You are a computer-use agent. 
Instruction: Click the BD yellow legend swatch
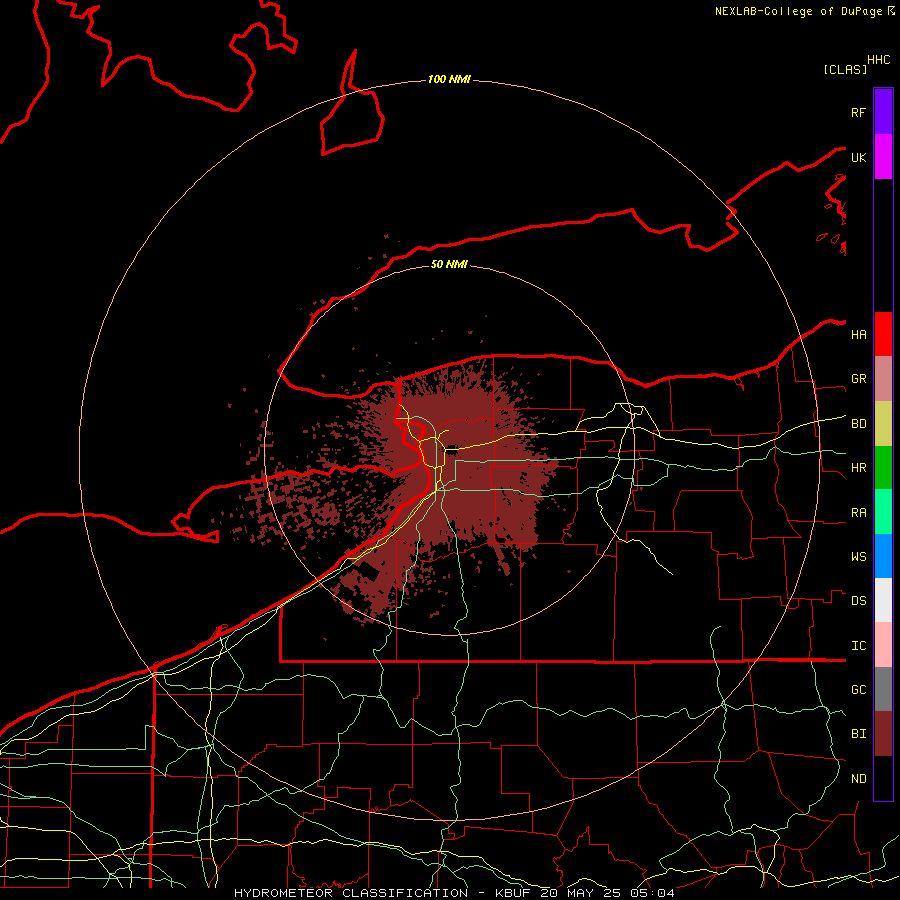[x=883, y=424]
